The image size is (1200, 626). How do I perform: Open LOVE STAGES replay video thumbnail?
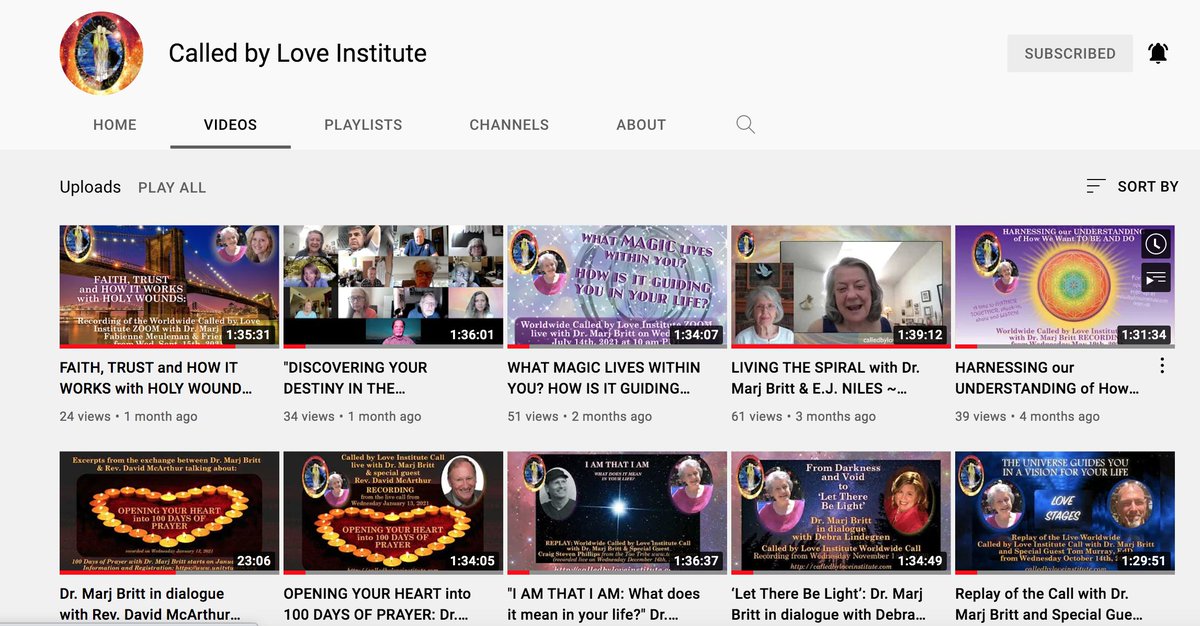[x=1065, y=512]
